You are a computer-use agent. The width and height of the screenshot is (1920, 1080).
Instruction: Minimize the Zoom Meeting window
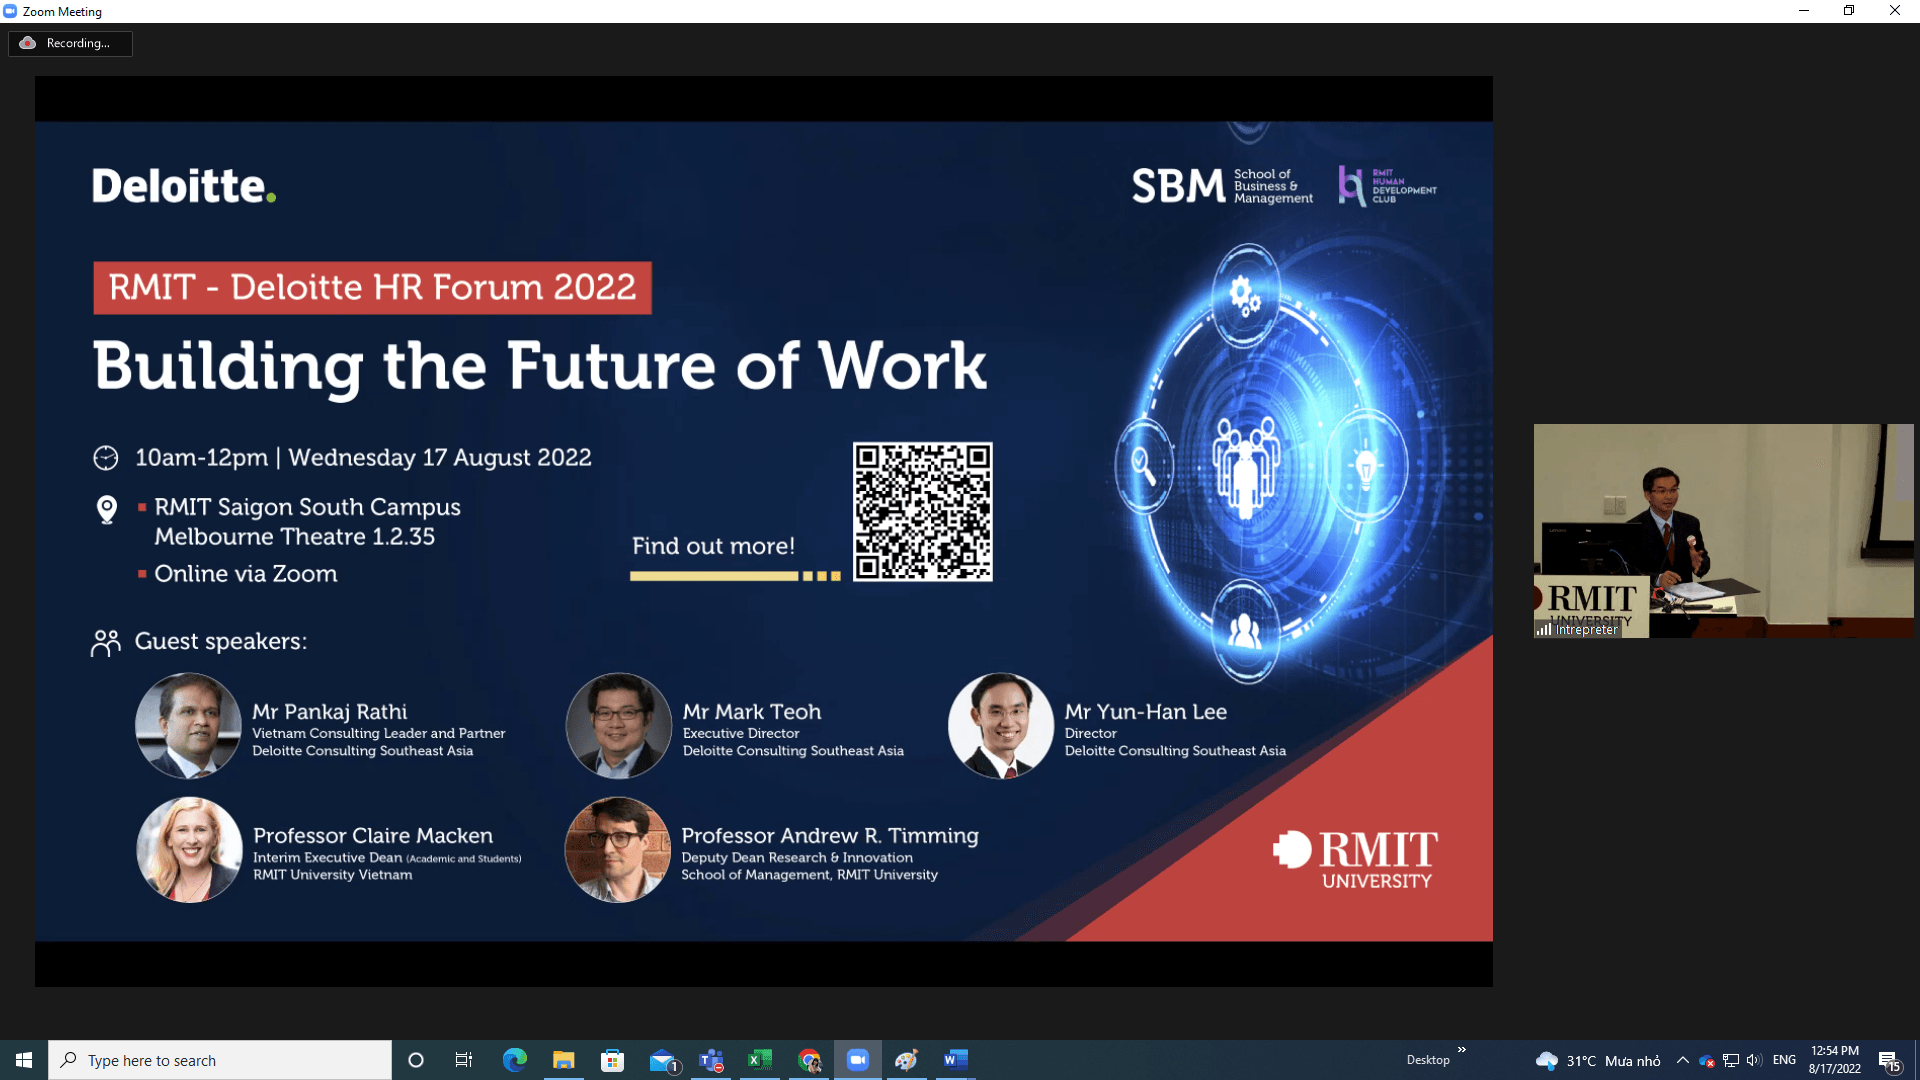pos(1804,11)
